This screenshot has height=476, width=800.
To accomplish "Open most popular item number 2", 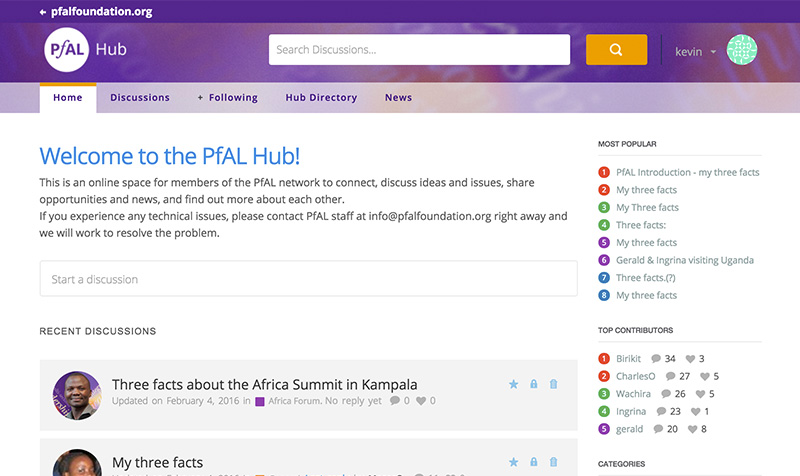I will pyautogui.click(x=646, y=190).
